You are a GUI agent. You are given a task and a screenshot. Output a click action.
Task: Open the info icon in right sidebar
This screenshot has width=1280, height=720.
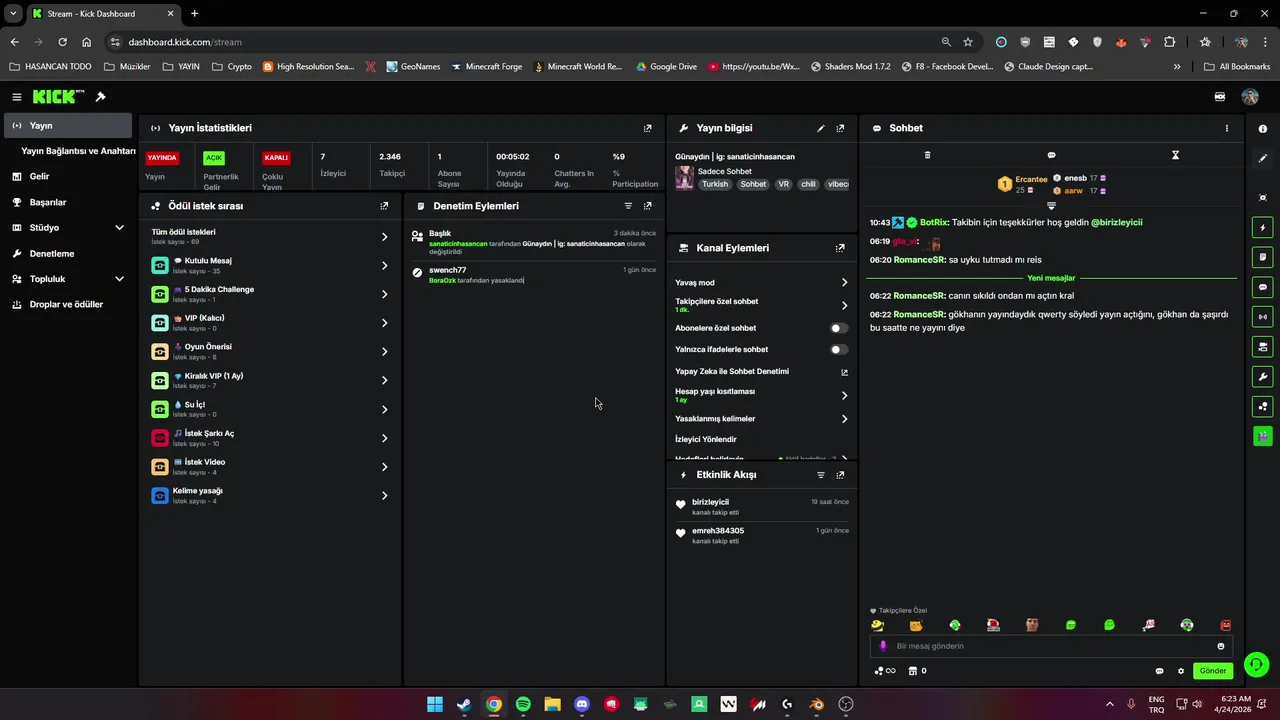pyautogui.click(x=1263, y=129)
